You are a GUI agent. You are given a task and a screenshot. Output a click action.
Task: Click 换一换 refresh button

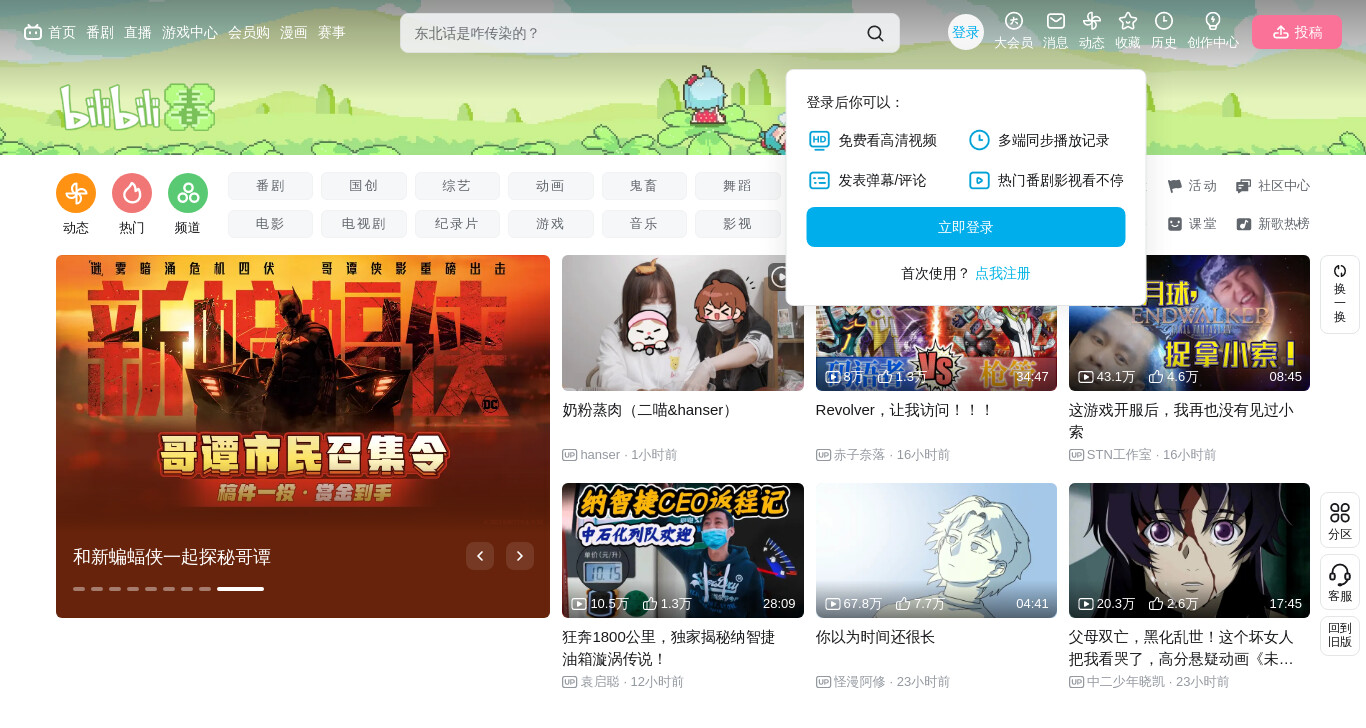pos(1340,294)
